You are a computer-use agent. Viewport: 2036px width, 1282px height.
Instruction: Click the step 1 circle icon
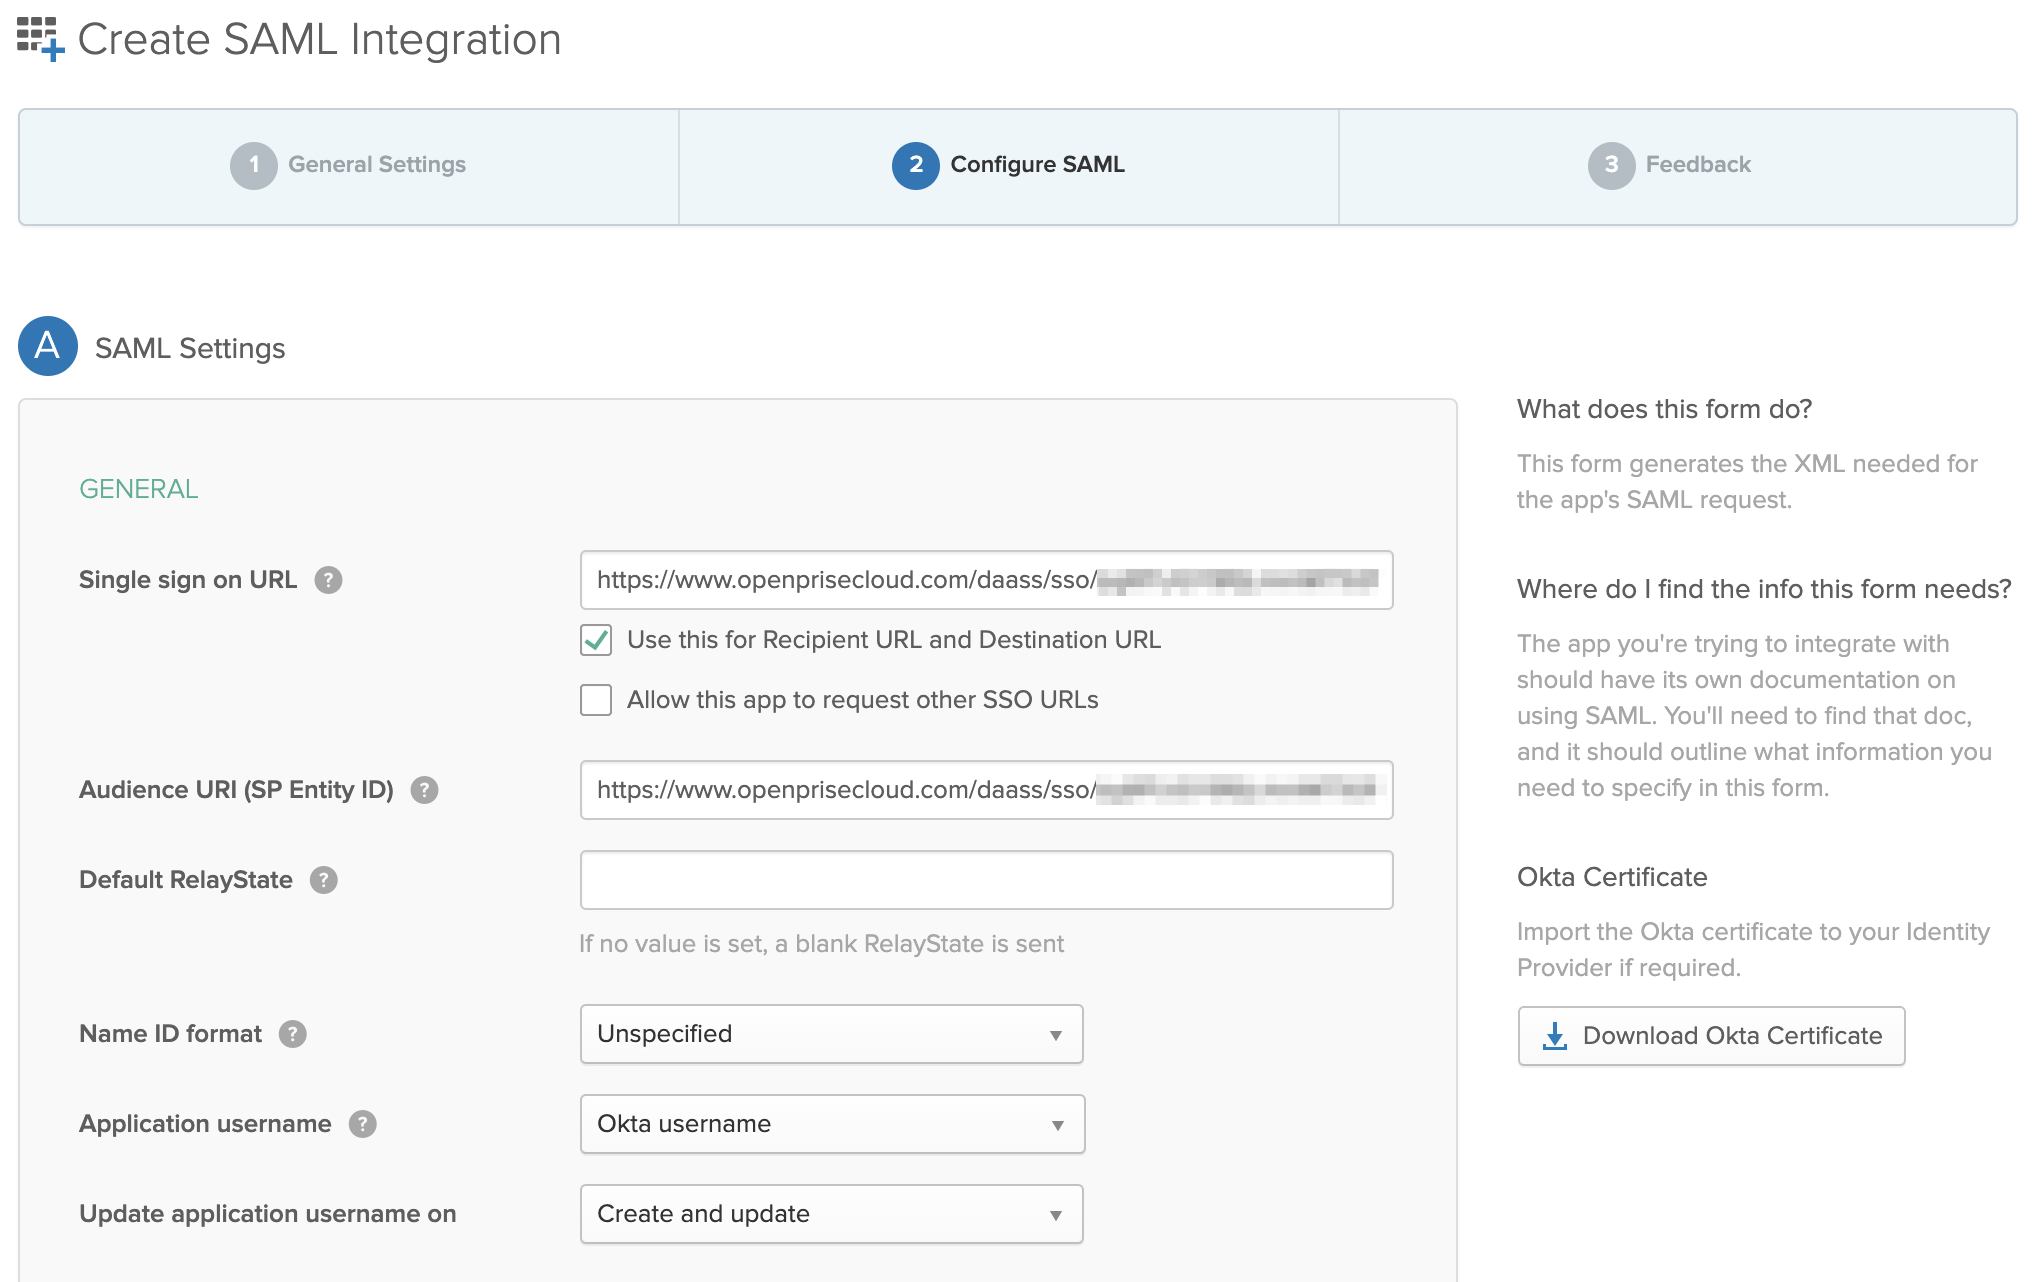[x=253, y=165]
